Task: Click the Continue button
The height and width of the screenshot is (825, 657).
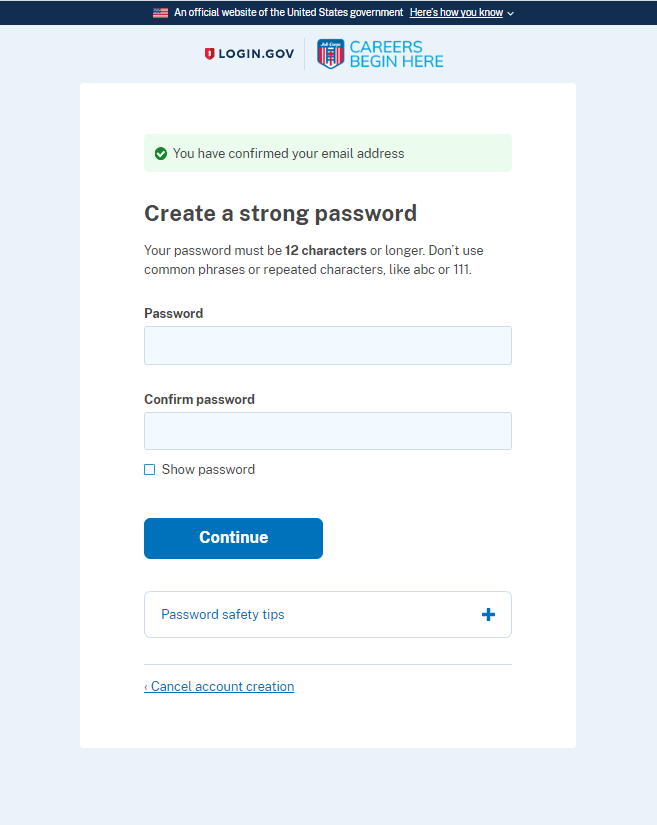Action: (x=234, y=538)
